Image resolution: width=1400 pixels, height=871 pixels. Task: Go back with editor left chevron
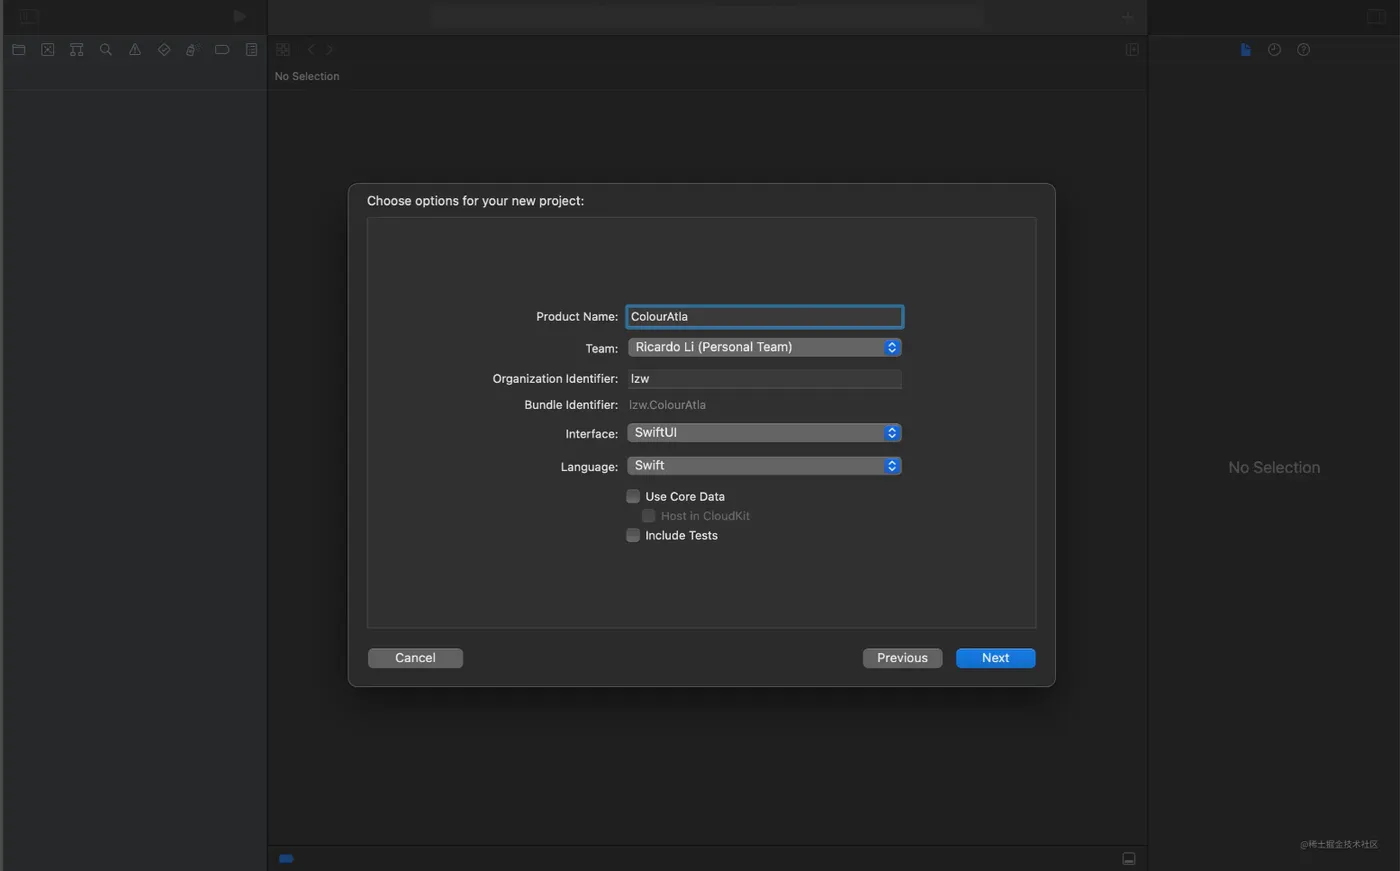point(311,49)
